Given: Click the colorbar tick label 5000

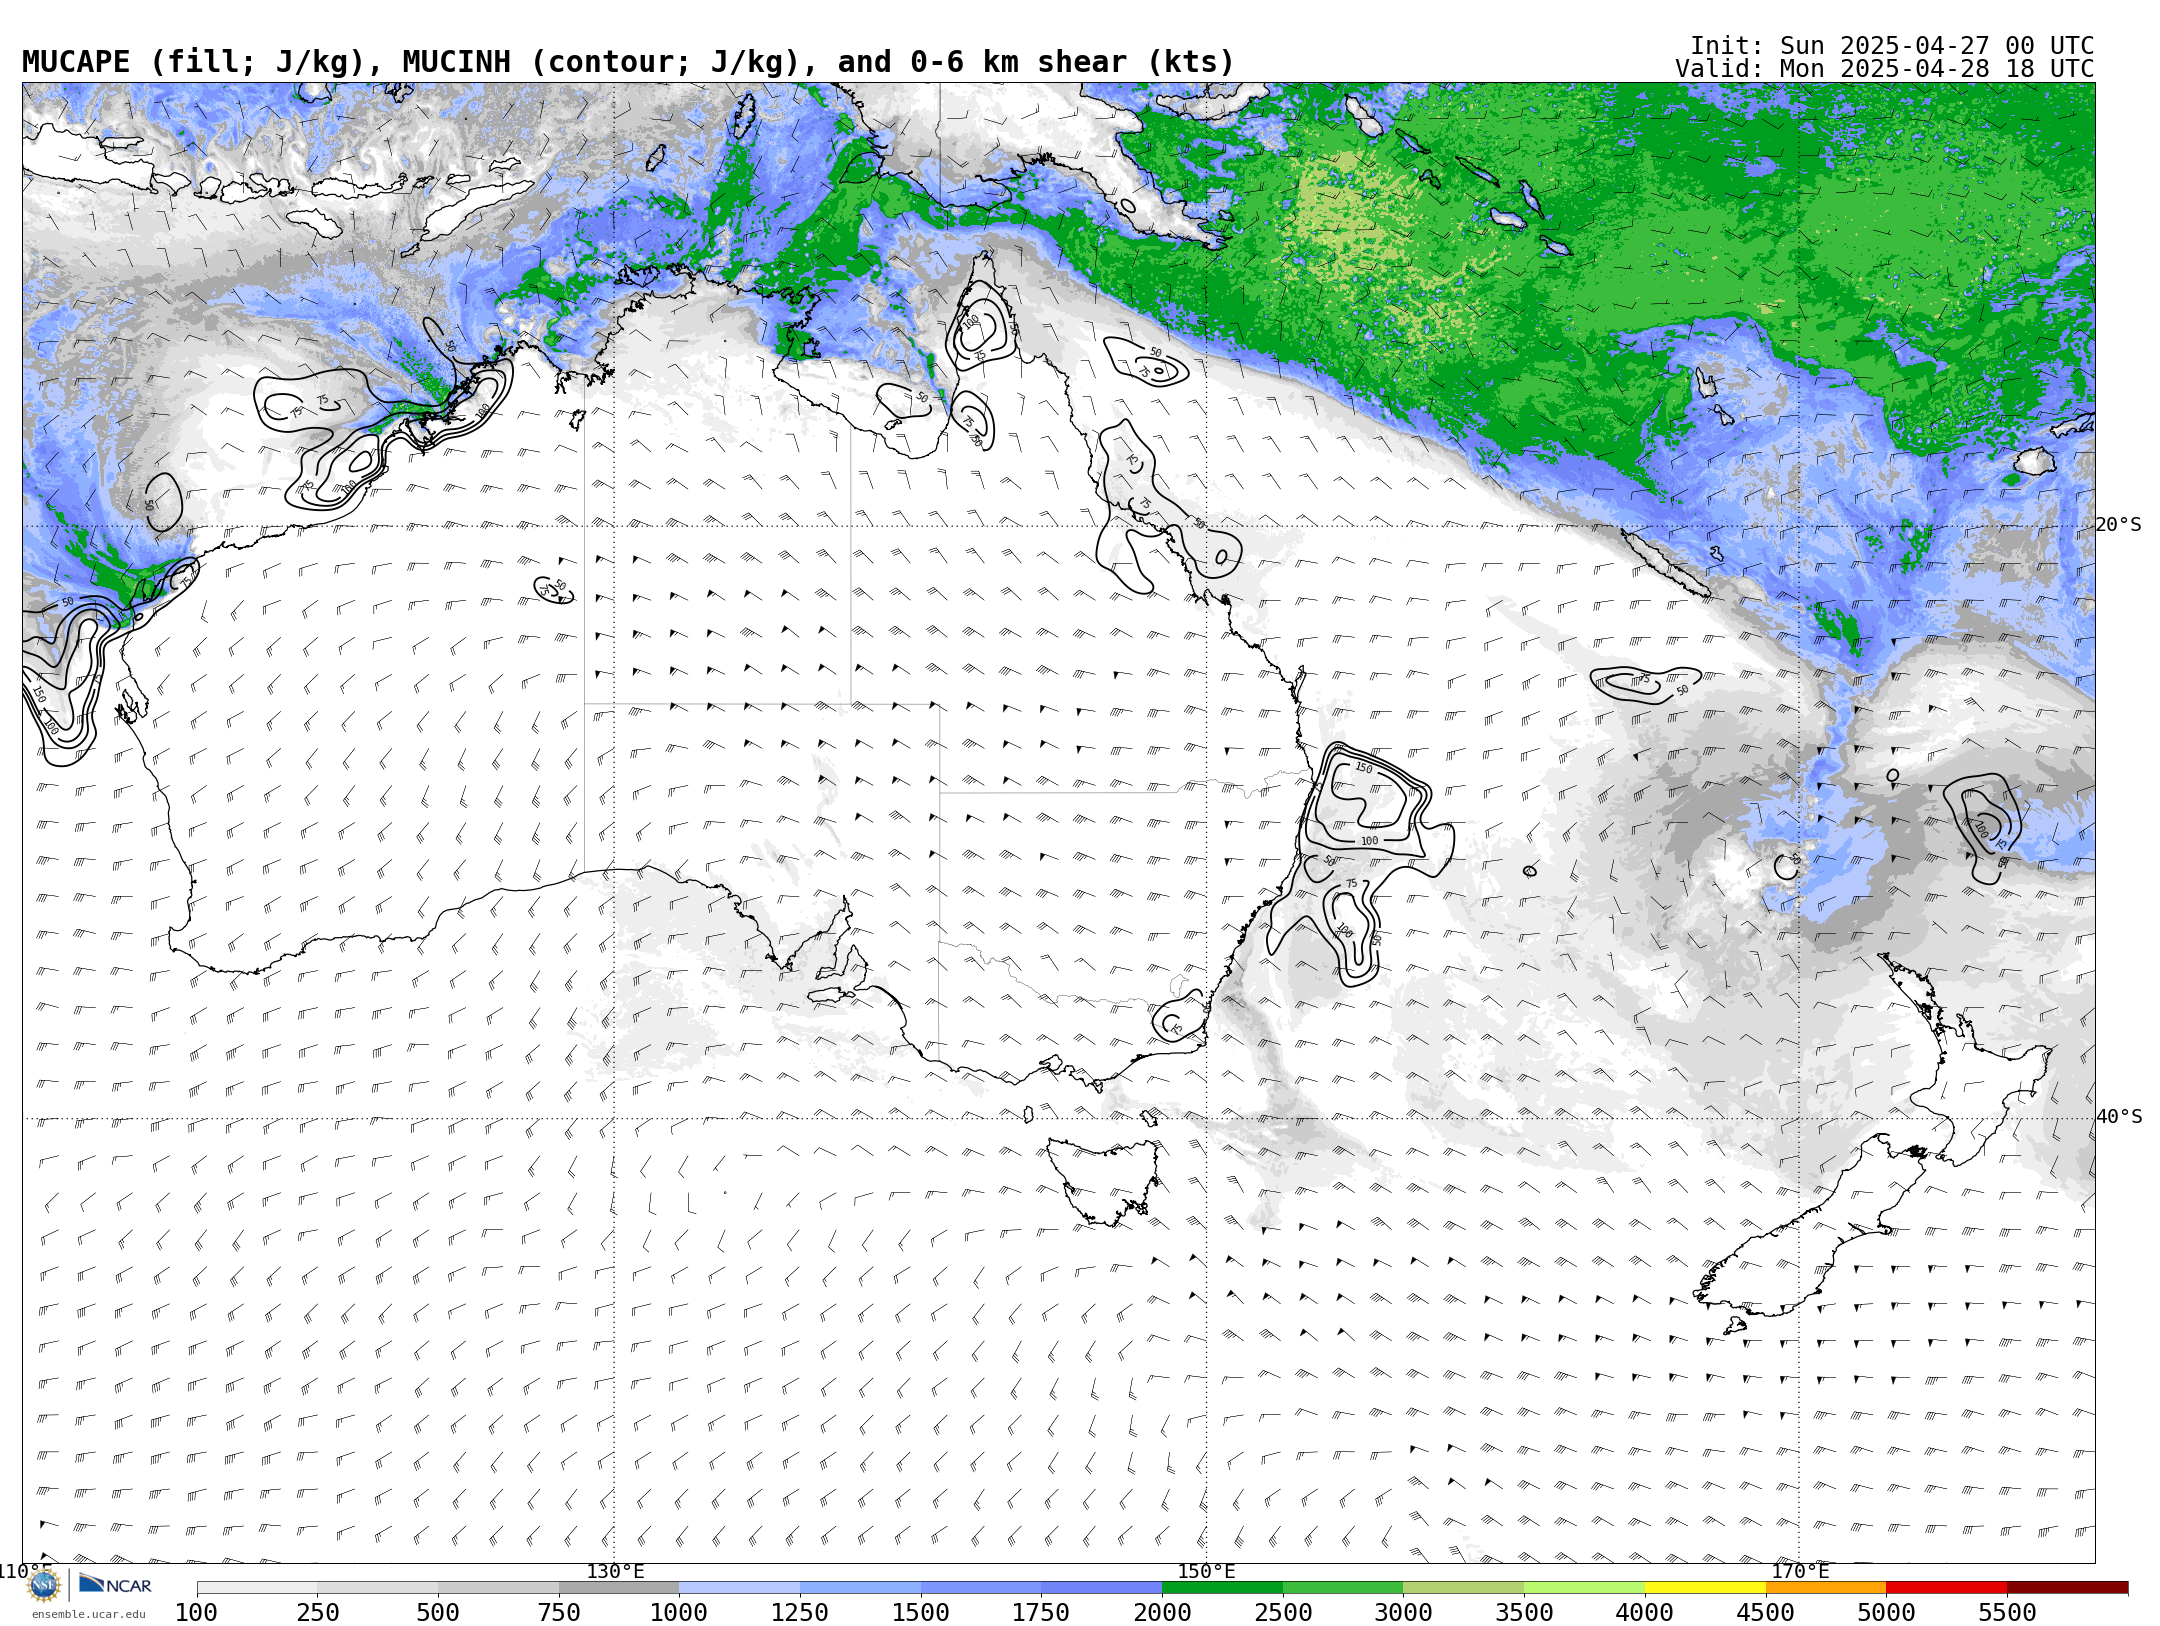Looking at the screenshot, I should tap(1886, 1613).
